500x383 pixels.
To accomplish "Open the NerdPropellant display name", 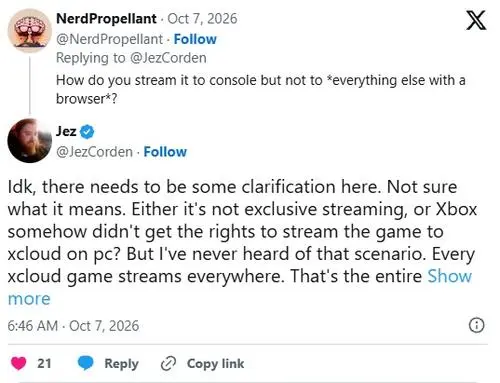I will point(106,19).
